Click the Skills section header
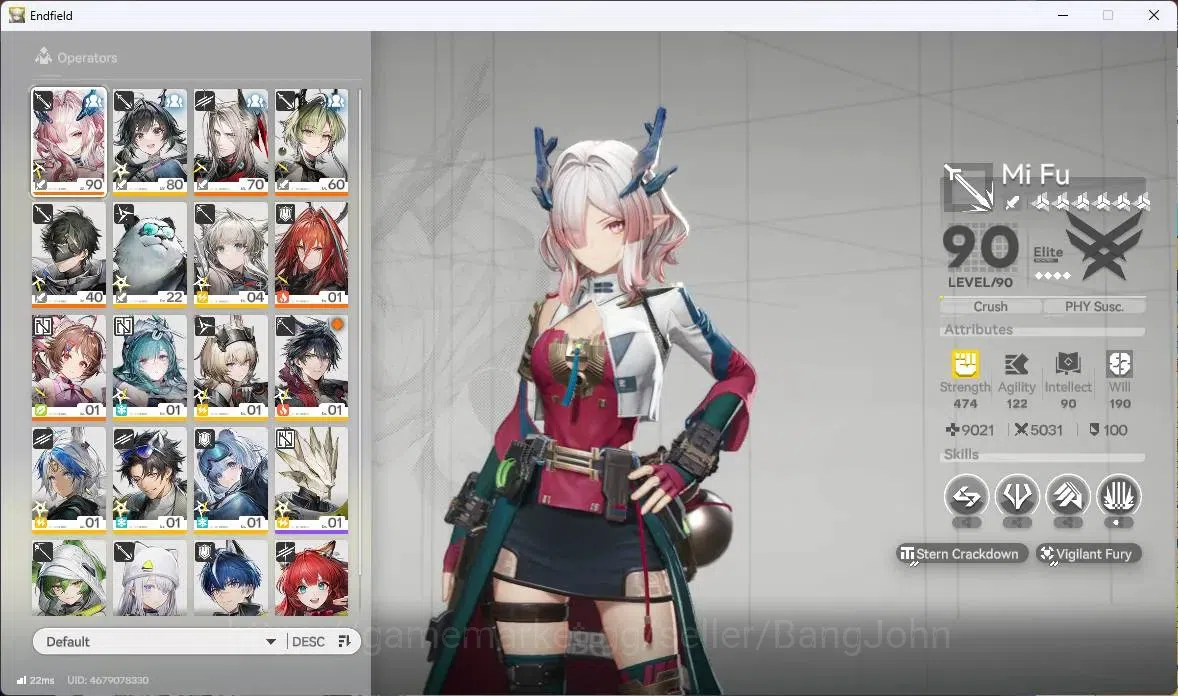Viewport: 1178px width, 696px height. 961,454
